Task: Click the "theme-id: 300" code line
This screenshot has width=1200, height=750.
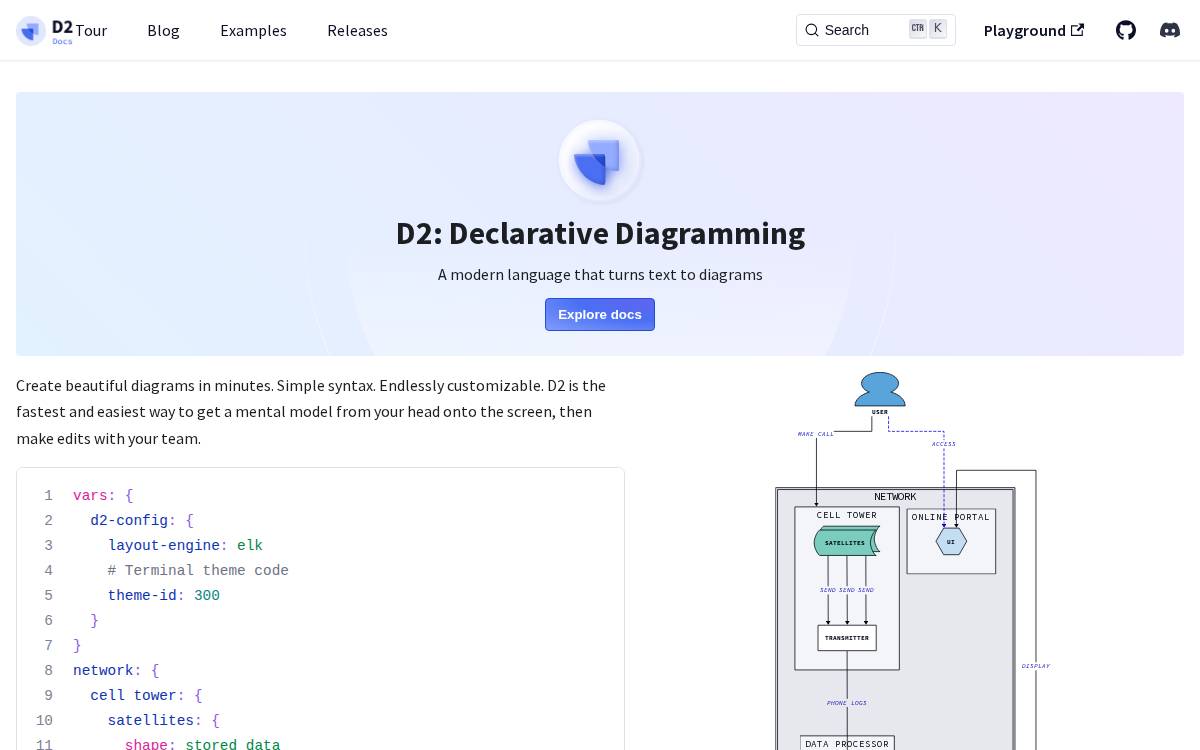Action: 164,595
